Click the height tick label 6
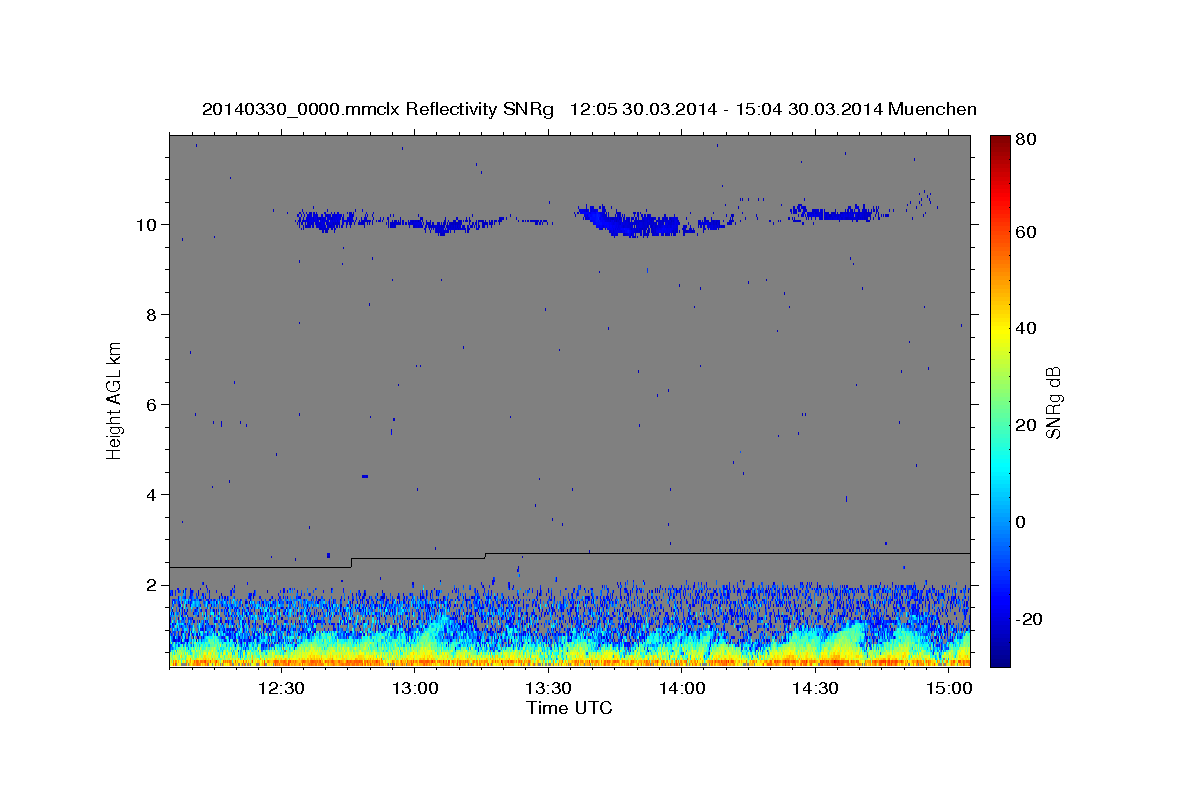The image size is (1200, 800). pos(153,404)
